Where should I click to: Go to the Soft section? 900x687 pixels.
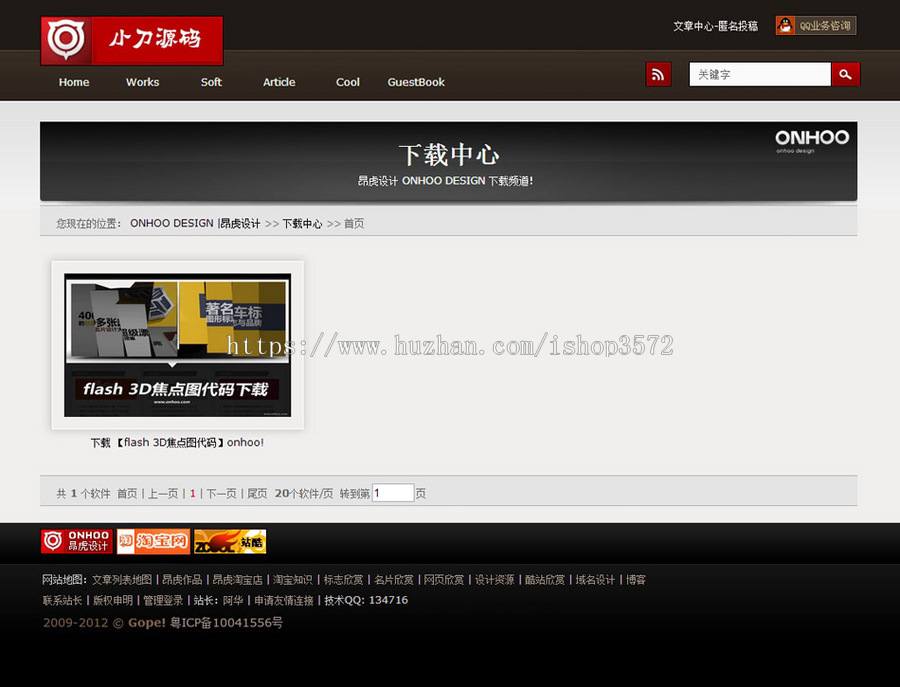click(210, 82)
